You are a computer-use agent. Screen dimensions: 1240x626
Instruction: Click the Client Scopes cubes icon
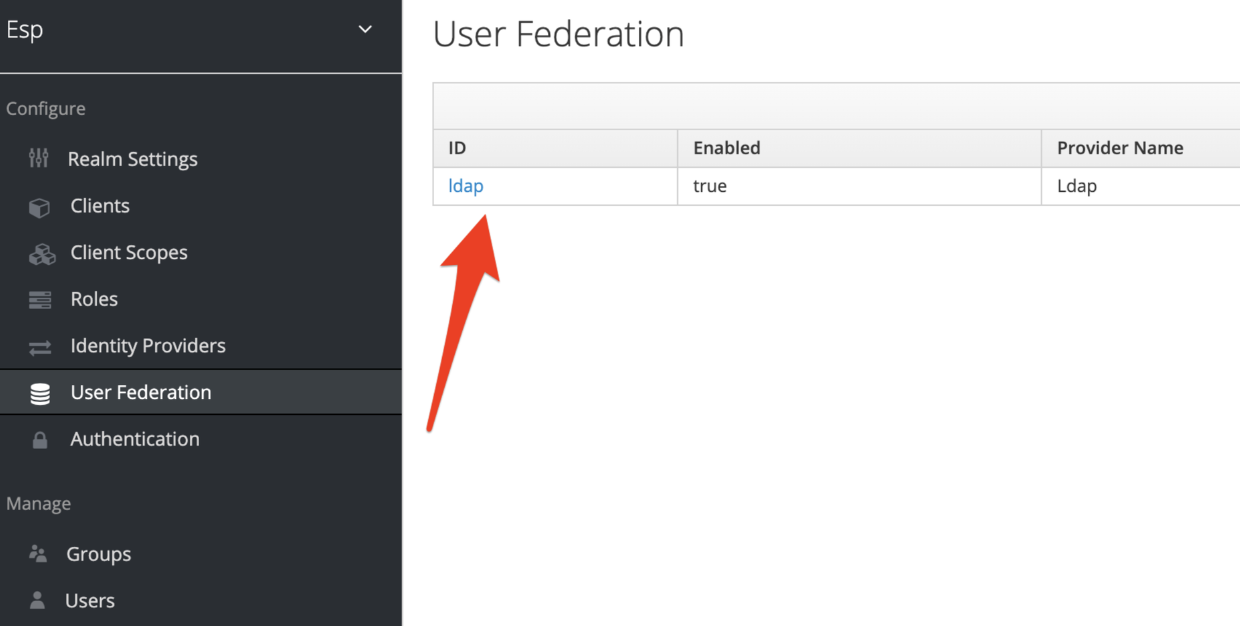click(41, 253)
